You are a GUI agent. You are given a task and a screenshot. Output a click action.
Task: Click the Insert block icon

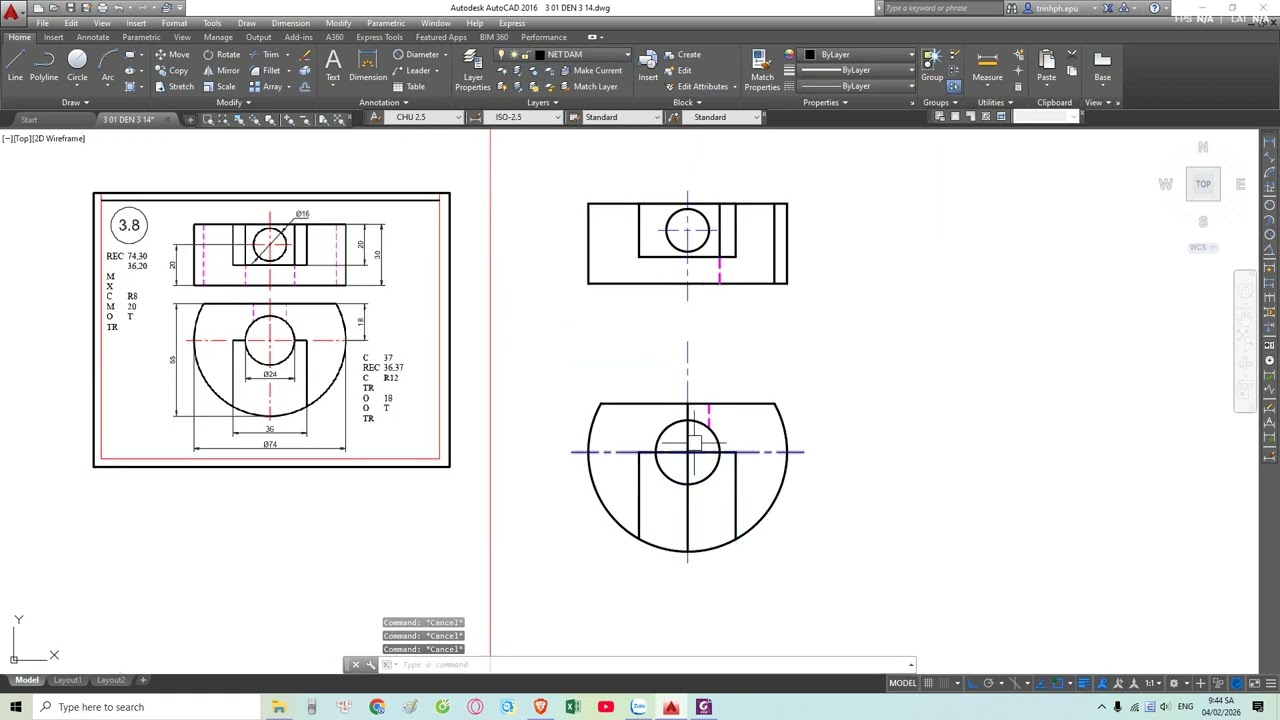[648, 66]
